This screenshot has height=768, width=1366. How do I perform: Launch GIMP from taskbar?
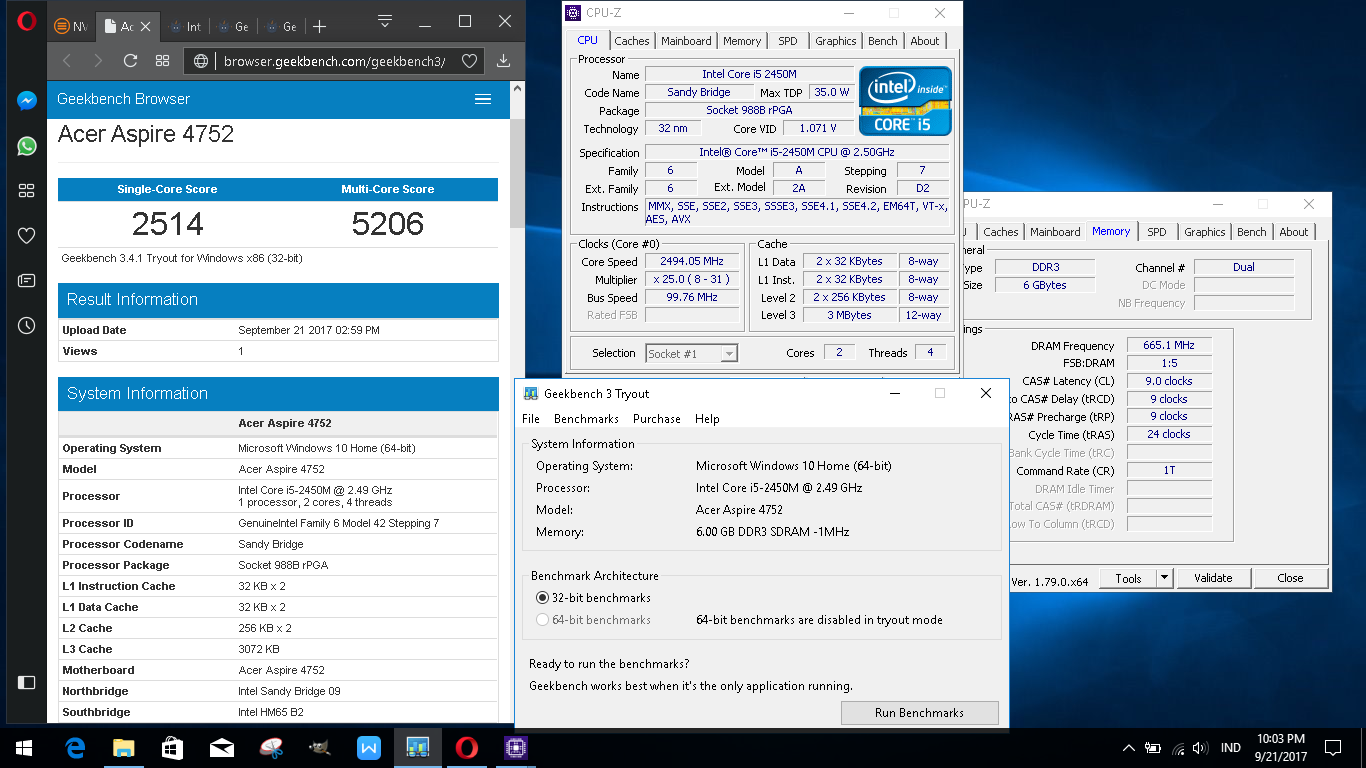coord(319,747)
